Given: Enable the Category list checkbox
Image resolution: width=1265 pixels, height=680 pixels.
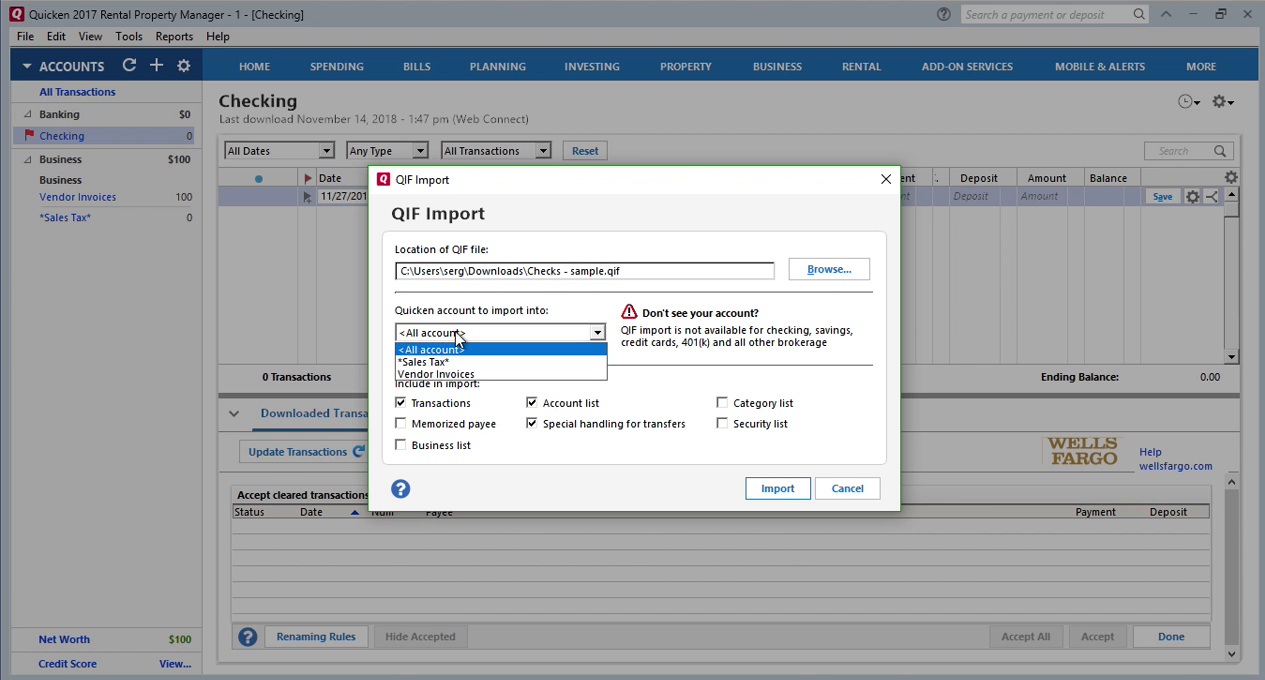Looking at the screenshot, I should (722, 403).
